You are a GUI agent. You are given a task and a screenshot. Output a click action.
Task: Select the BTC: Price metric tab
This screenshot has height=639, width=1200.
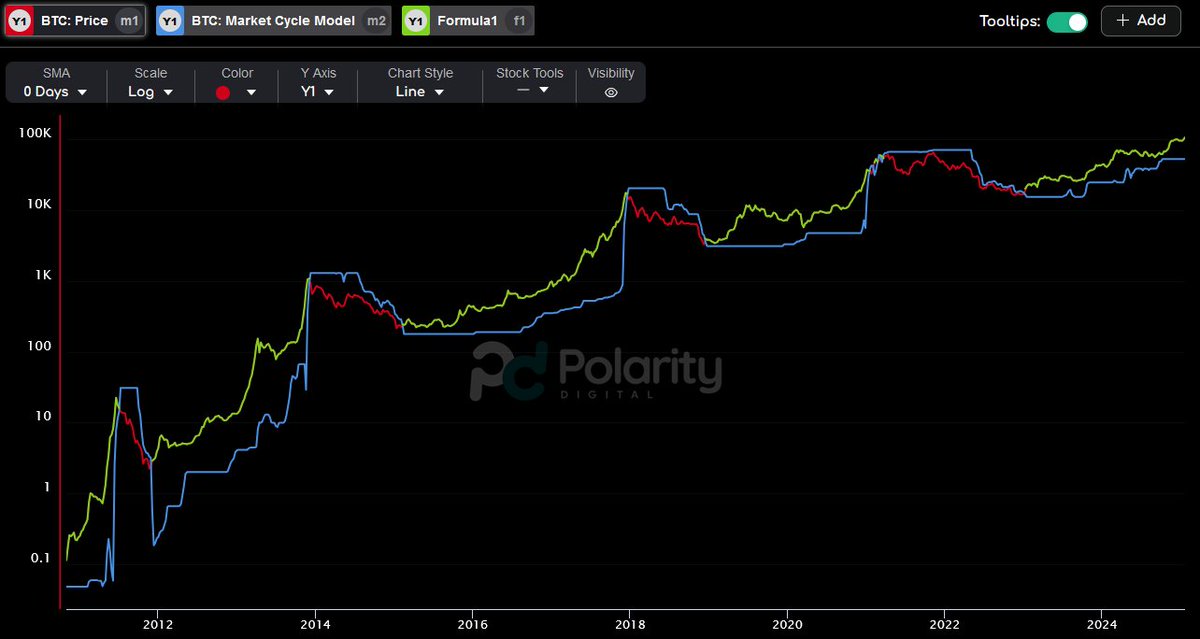click(75, 21)
